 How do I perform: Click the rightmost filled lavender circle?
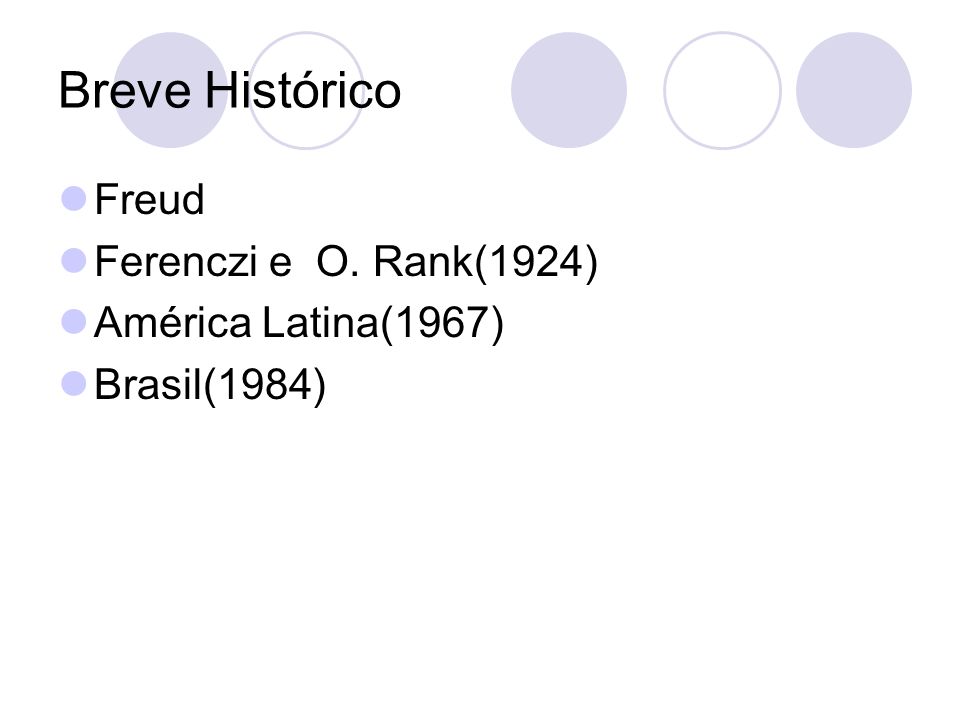(x=854, y=90)
